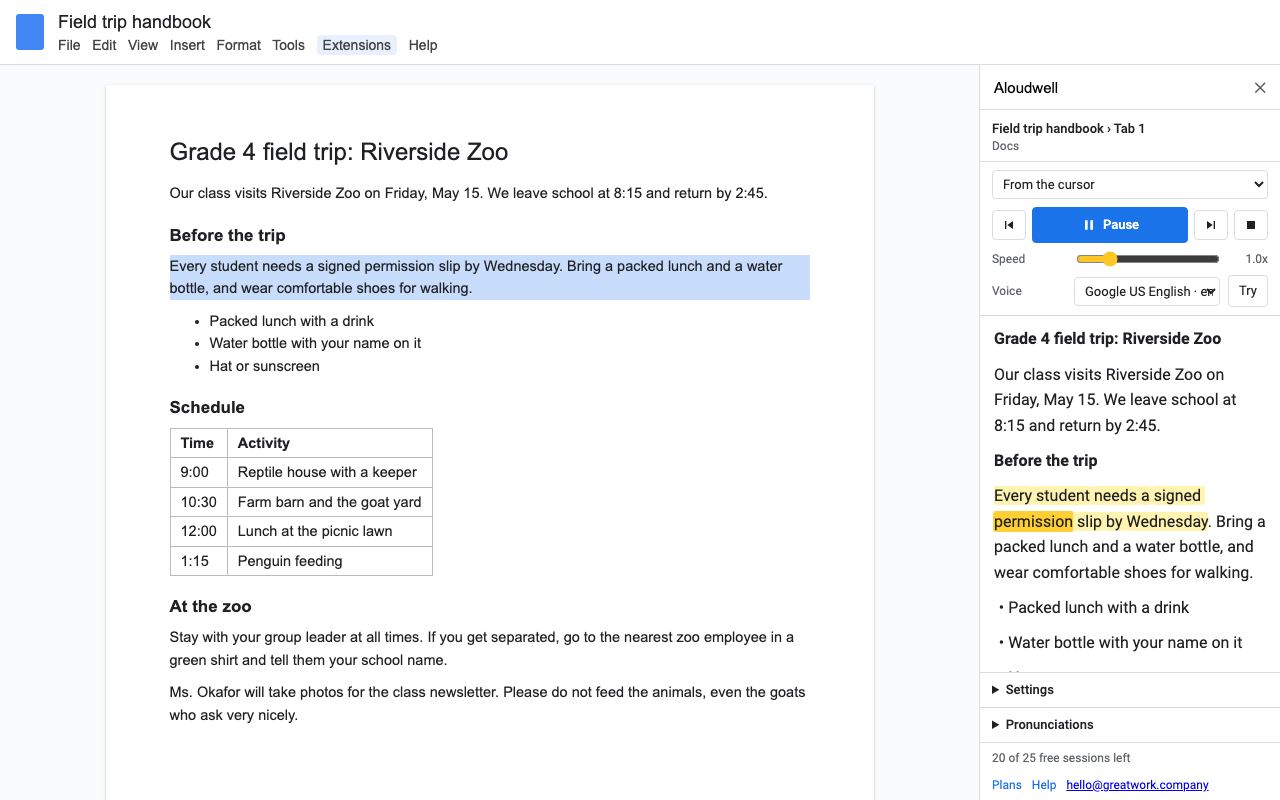The width and height of the screenshot is (1280, 800).
Task: Expand the Settings section
Action: [1130, 690]
